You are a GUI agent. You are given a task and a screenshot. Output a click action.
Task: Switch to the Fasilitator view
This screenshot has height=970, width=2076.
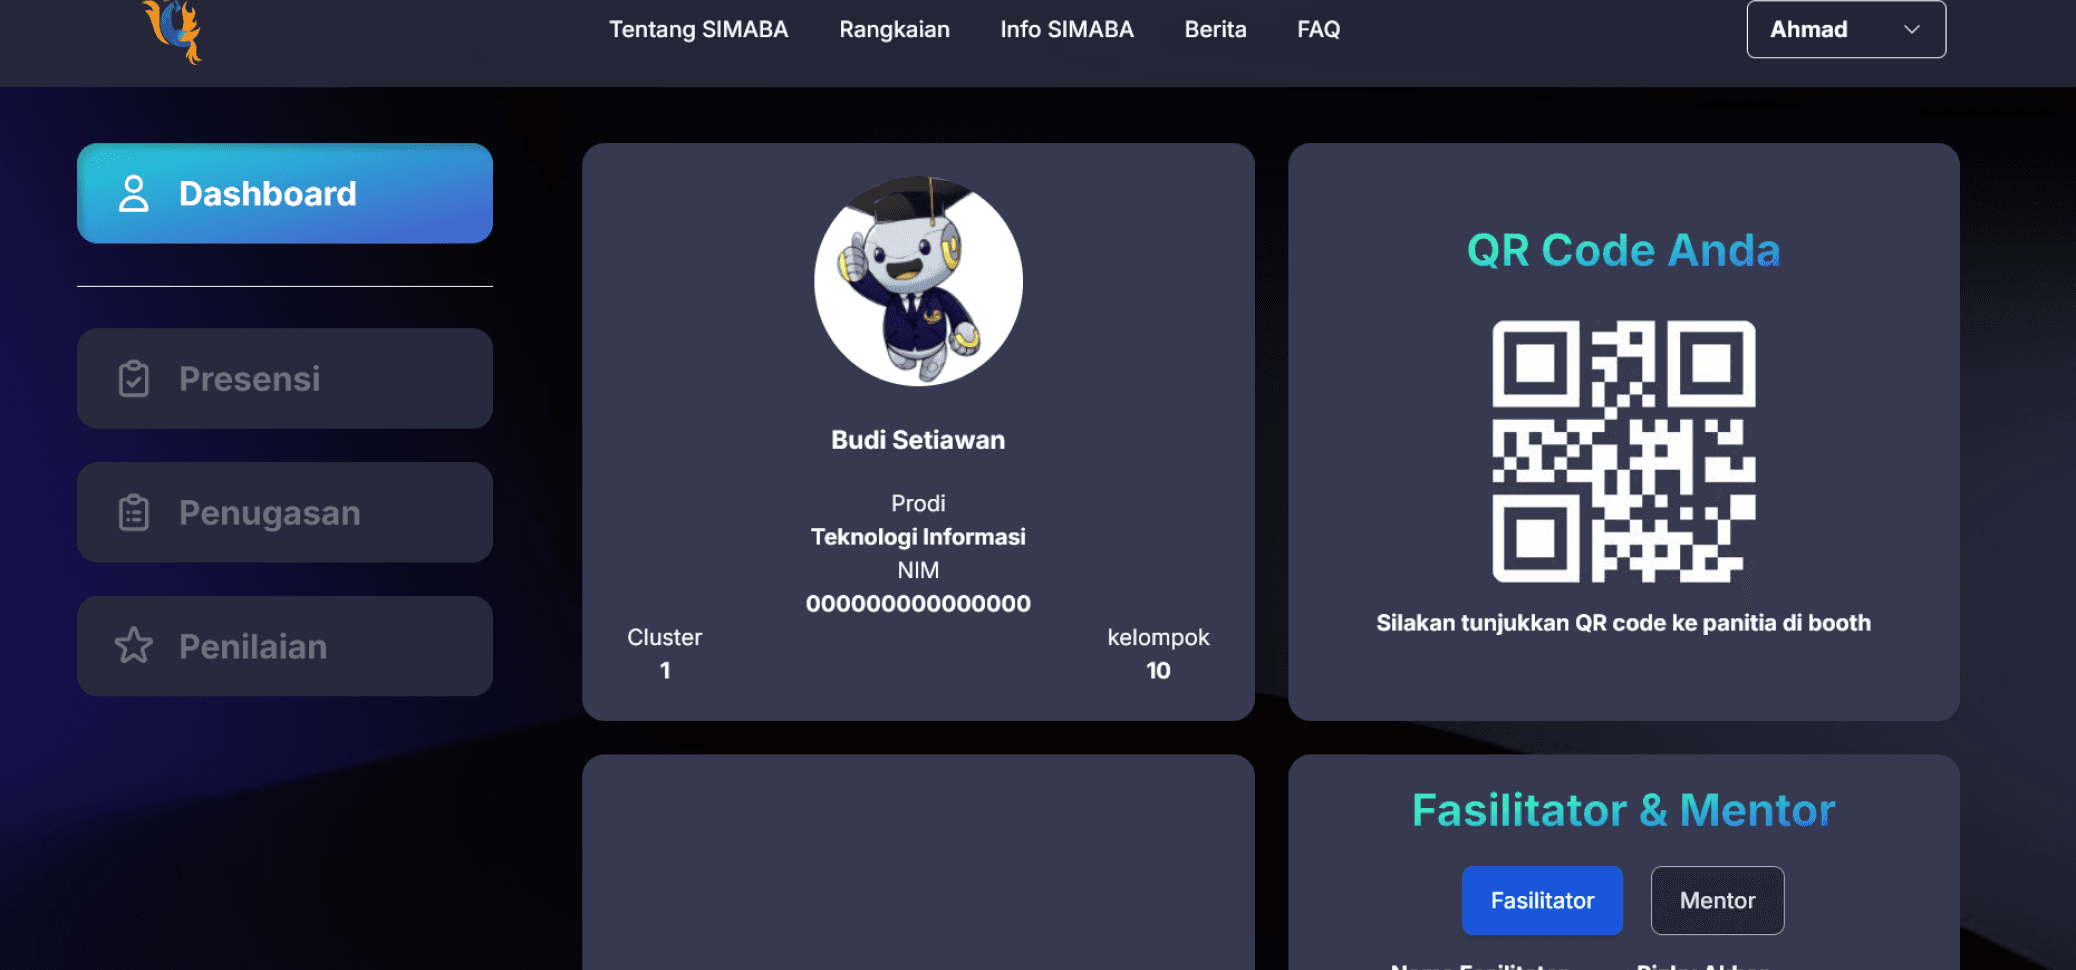pyautogui.click(x=1542, y=900)
